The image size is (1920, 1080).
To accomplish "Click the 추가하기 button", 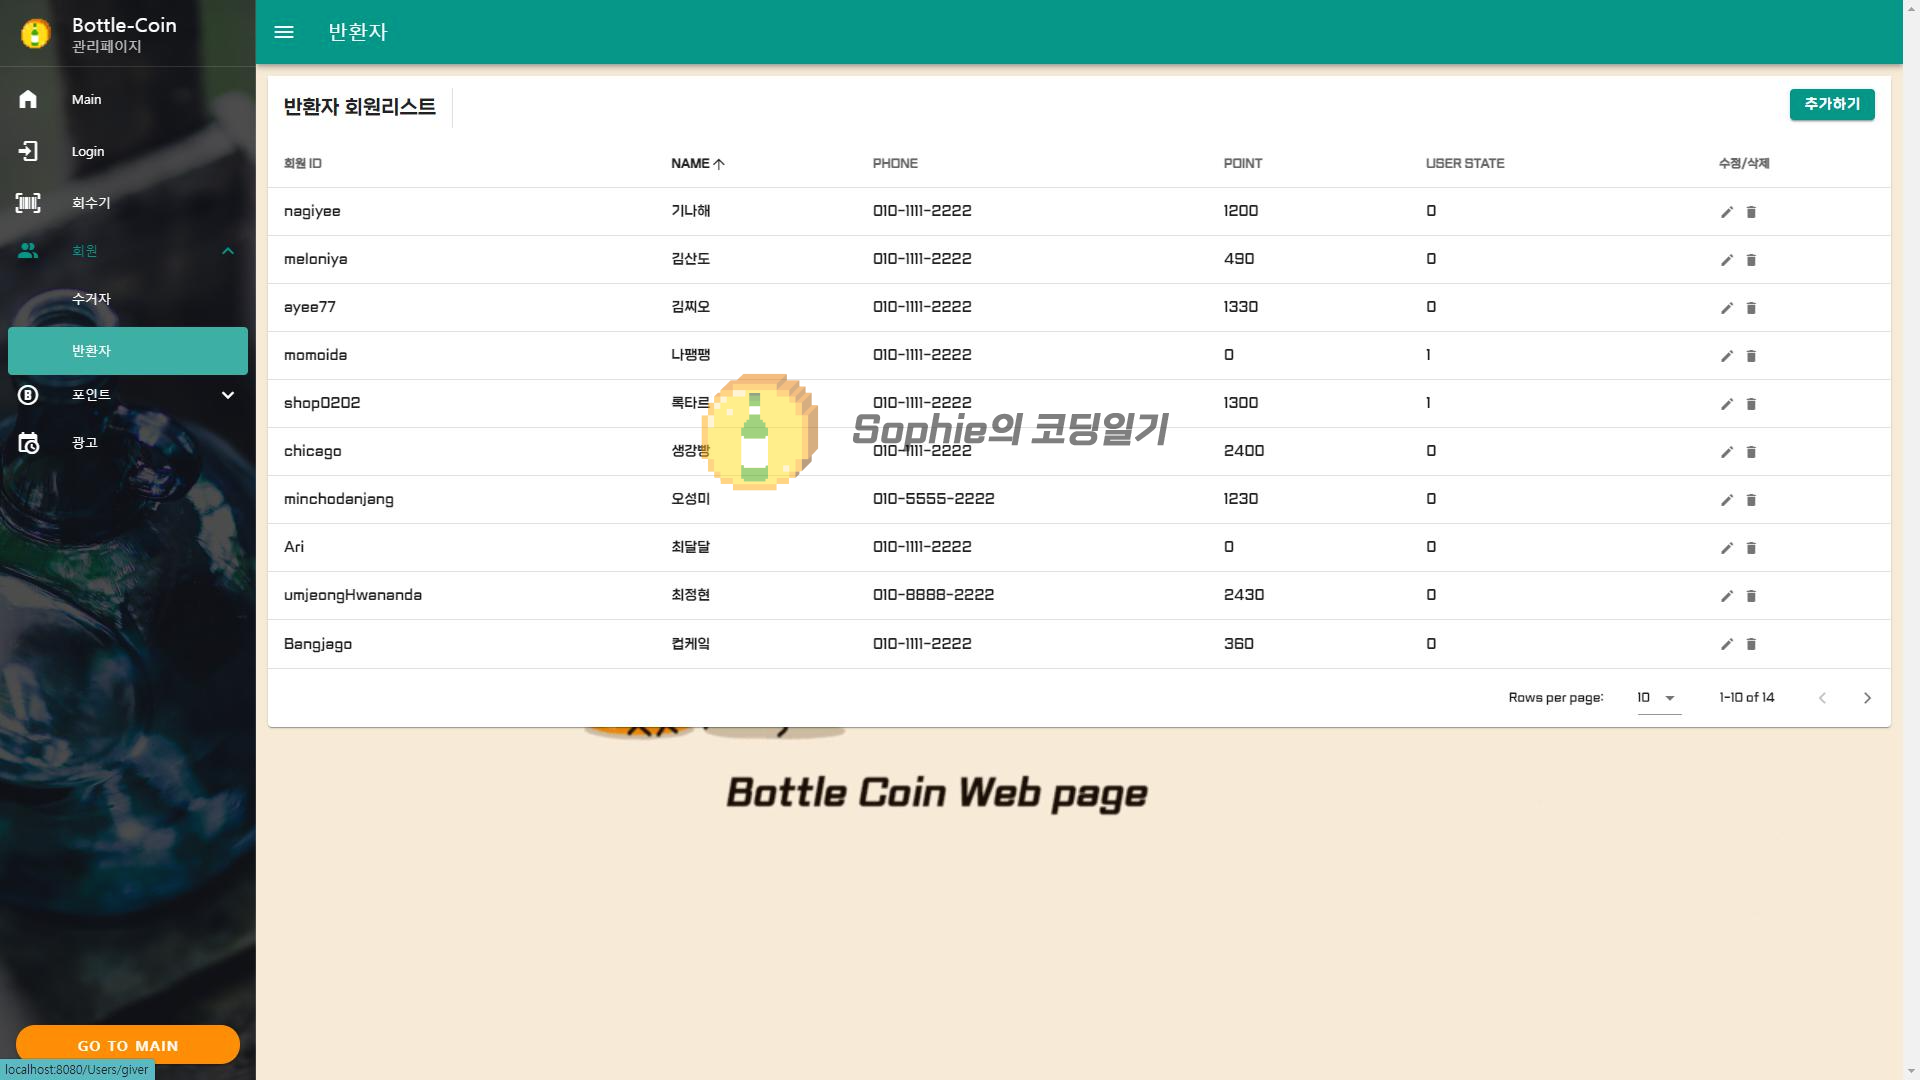I will [1831, 104].
